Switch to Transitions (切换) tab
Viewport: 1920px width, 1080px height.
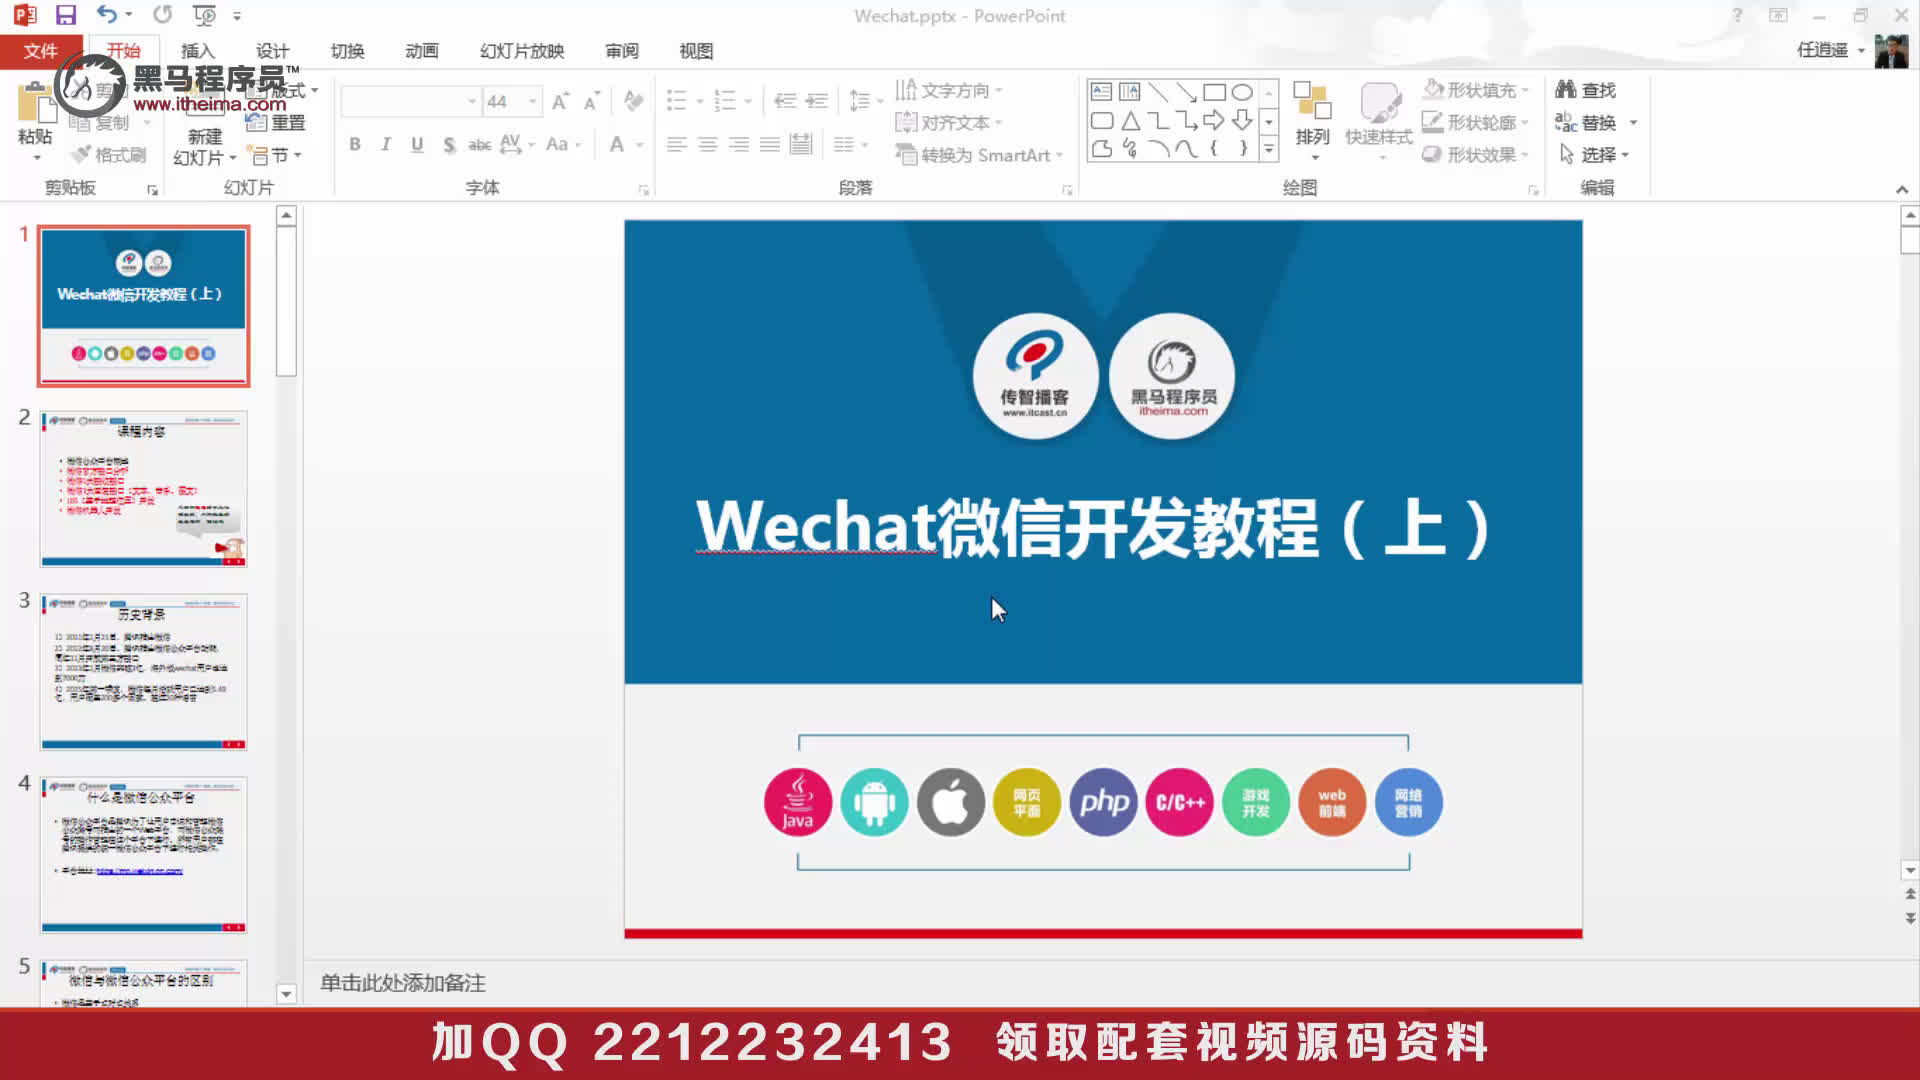point(347,50)
